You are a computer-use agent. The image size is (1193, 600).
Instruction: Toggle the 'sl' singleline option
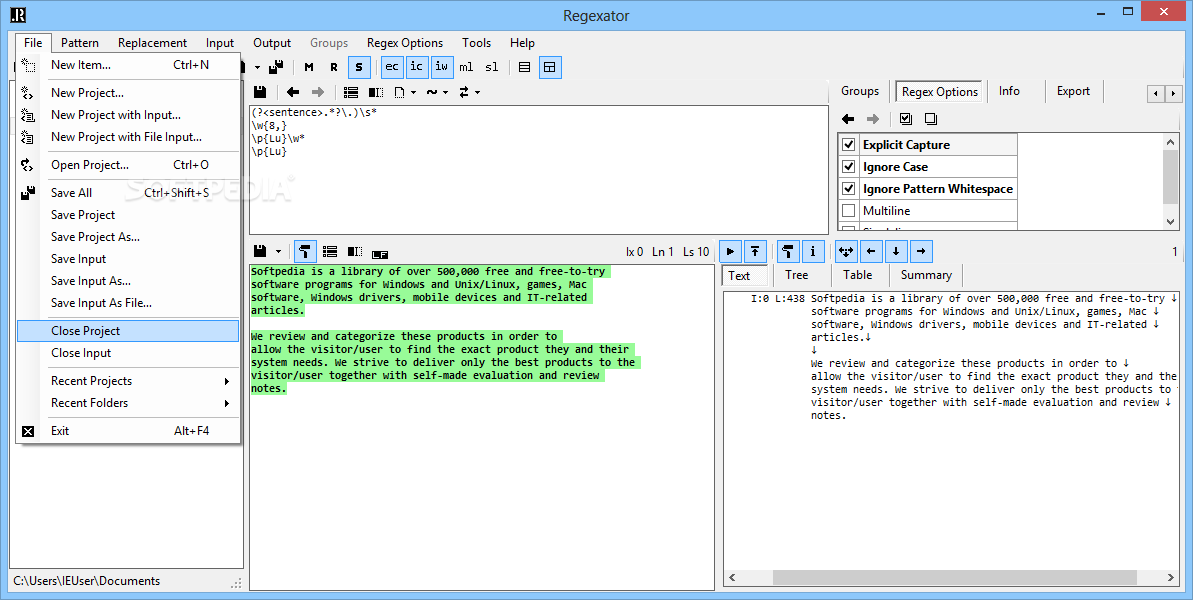(492, 67)
